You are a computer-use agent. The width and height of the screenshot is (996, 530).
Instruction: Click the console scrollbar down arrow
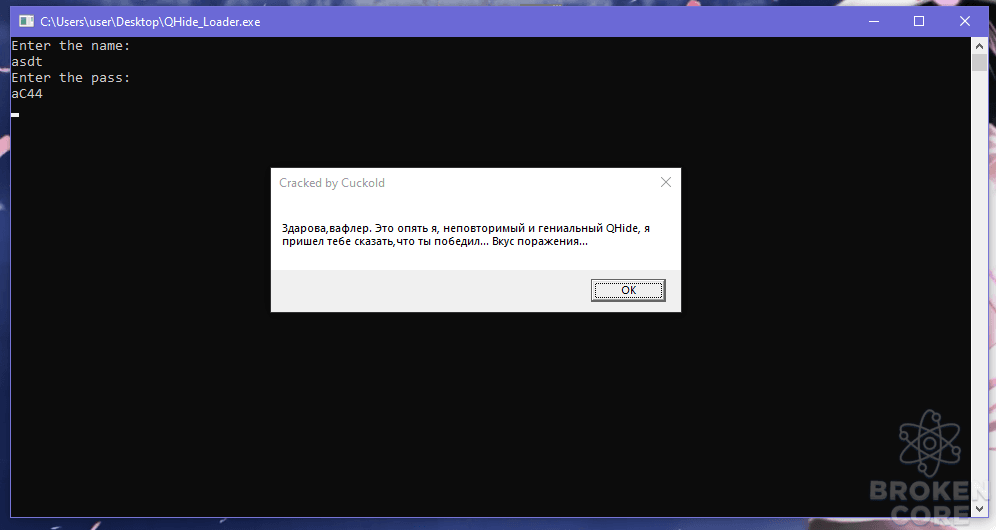coord(979,508)
